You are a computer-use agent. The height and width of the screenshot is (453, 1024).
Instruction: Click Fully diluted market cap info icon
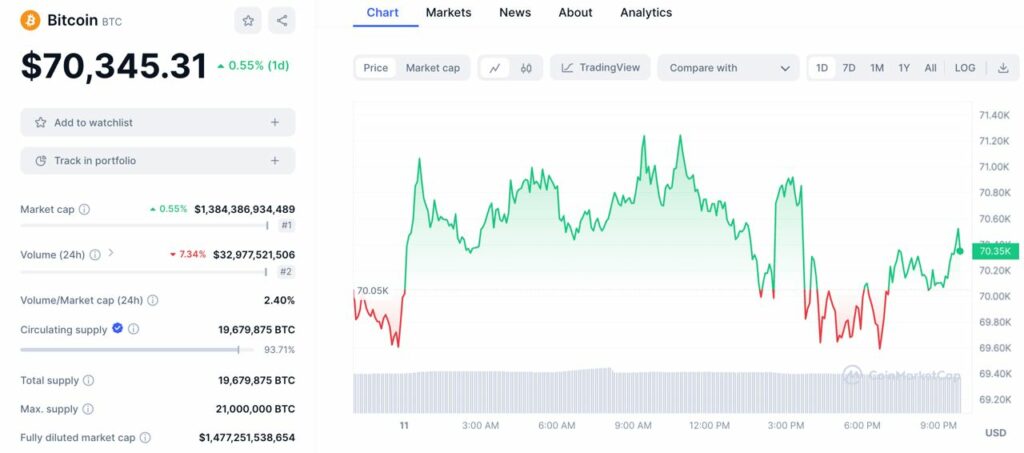(x=145, y=438)
